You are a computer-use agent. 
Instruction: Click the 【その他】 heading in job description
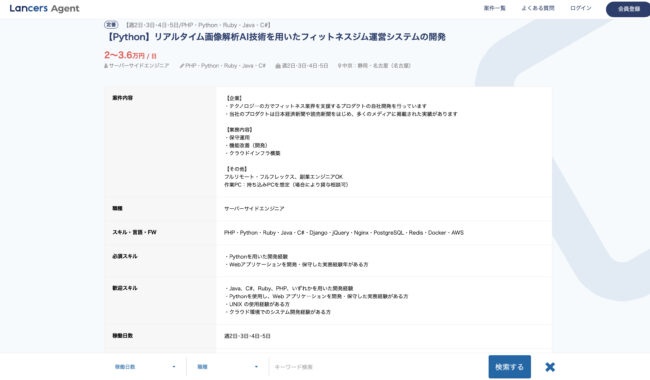tap(237, 169)
